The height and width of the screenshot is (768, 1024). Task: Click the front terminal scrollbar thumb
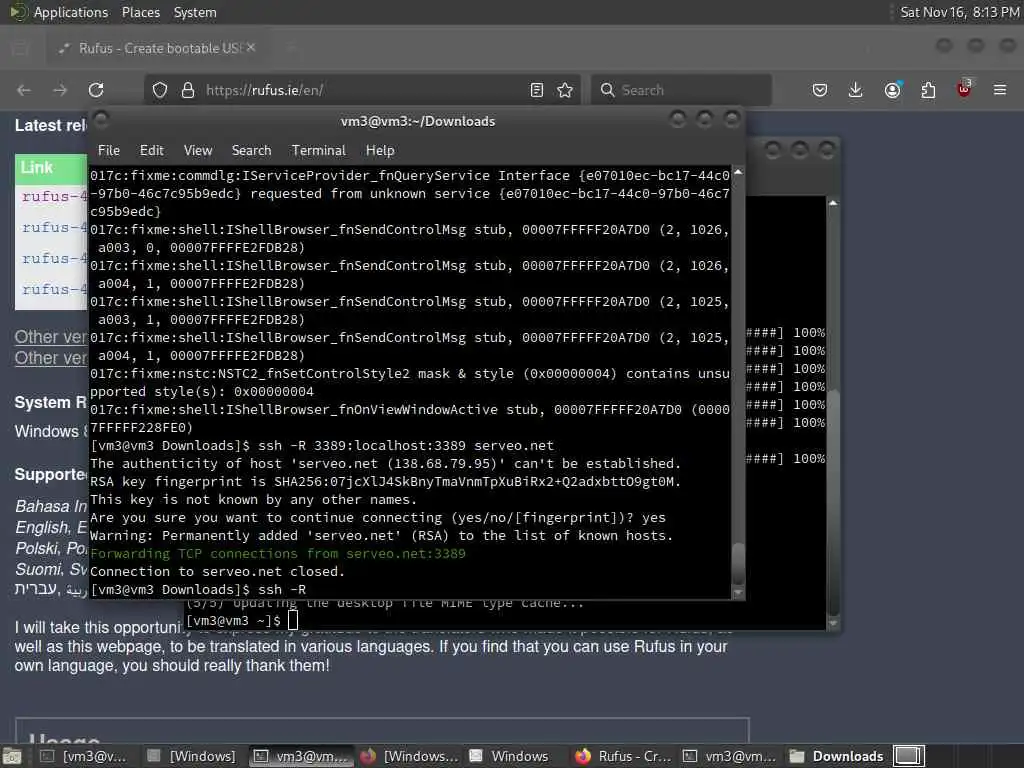coord(738,563)
